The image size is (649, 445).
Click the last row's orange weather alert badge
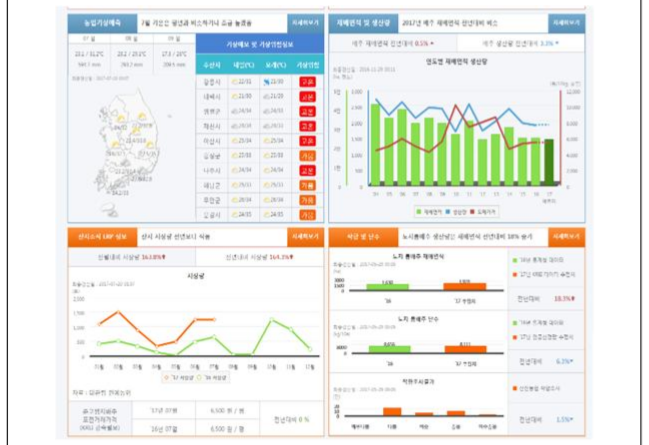pyautogui.click(x=307, y=214)
